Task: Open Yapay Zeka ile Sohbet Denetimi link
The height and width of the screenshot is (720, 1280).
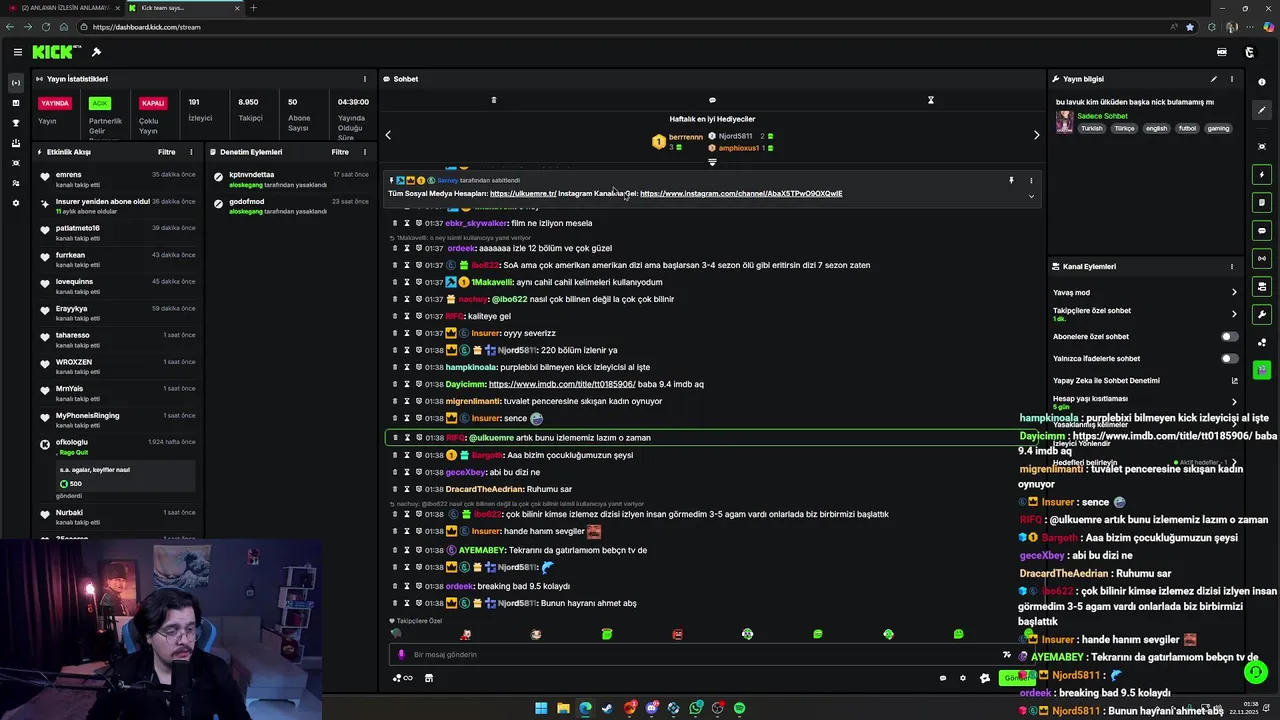Action: pyautogui.click(x=1145, y=380)
